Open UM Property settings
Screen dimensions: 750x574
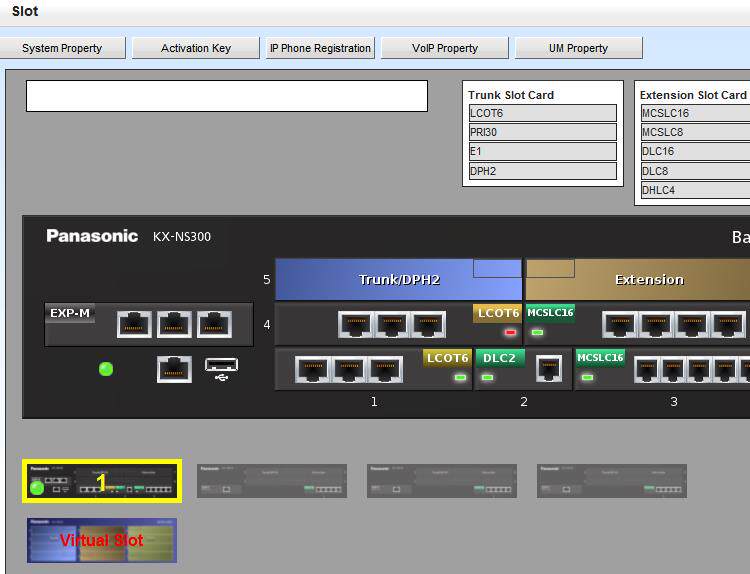(x=578, y=48)
